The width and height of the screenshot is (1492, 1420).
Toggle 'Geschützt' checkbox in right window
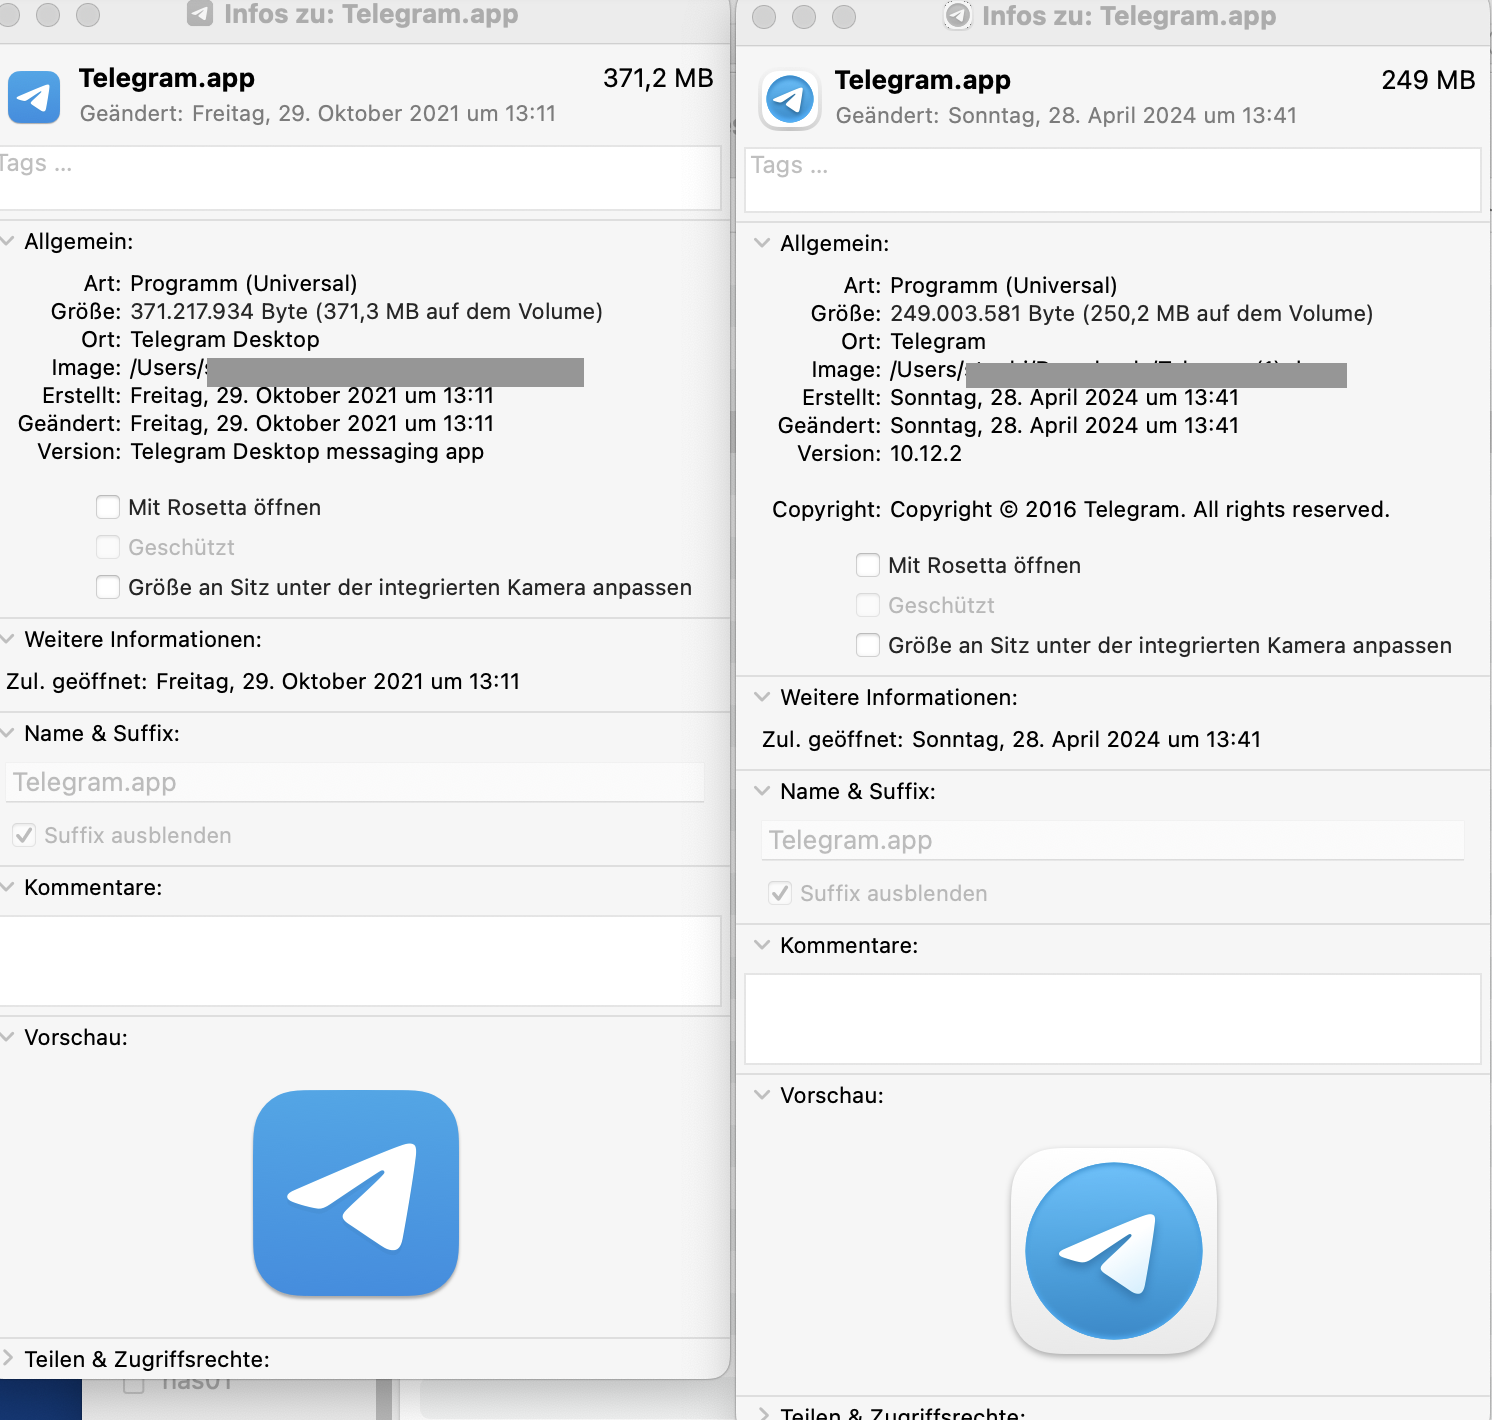[x=868, y=605]
